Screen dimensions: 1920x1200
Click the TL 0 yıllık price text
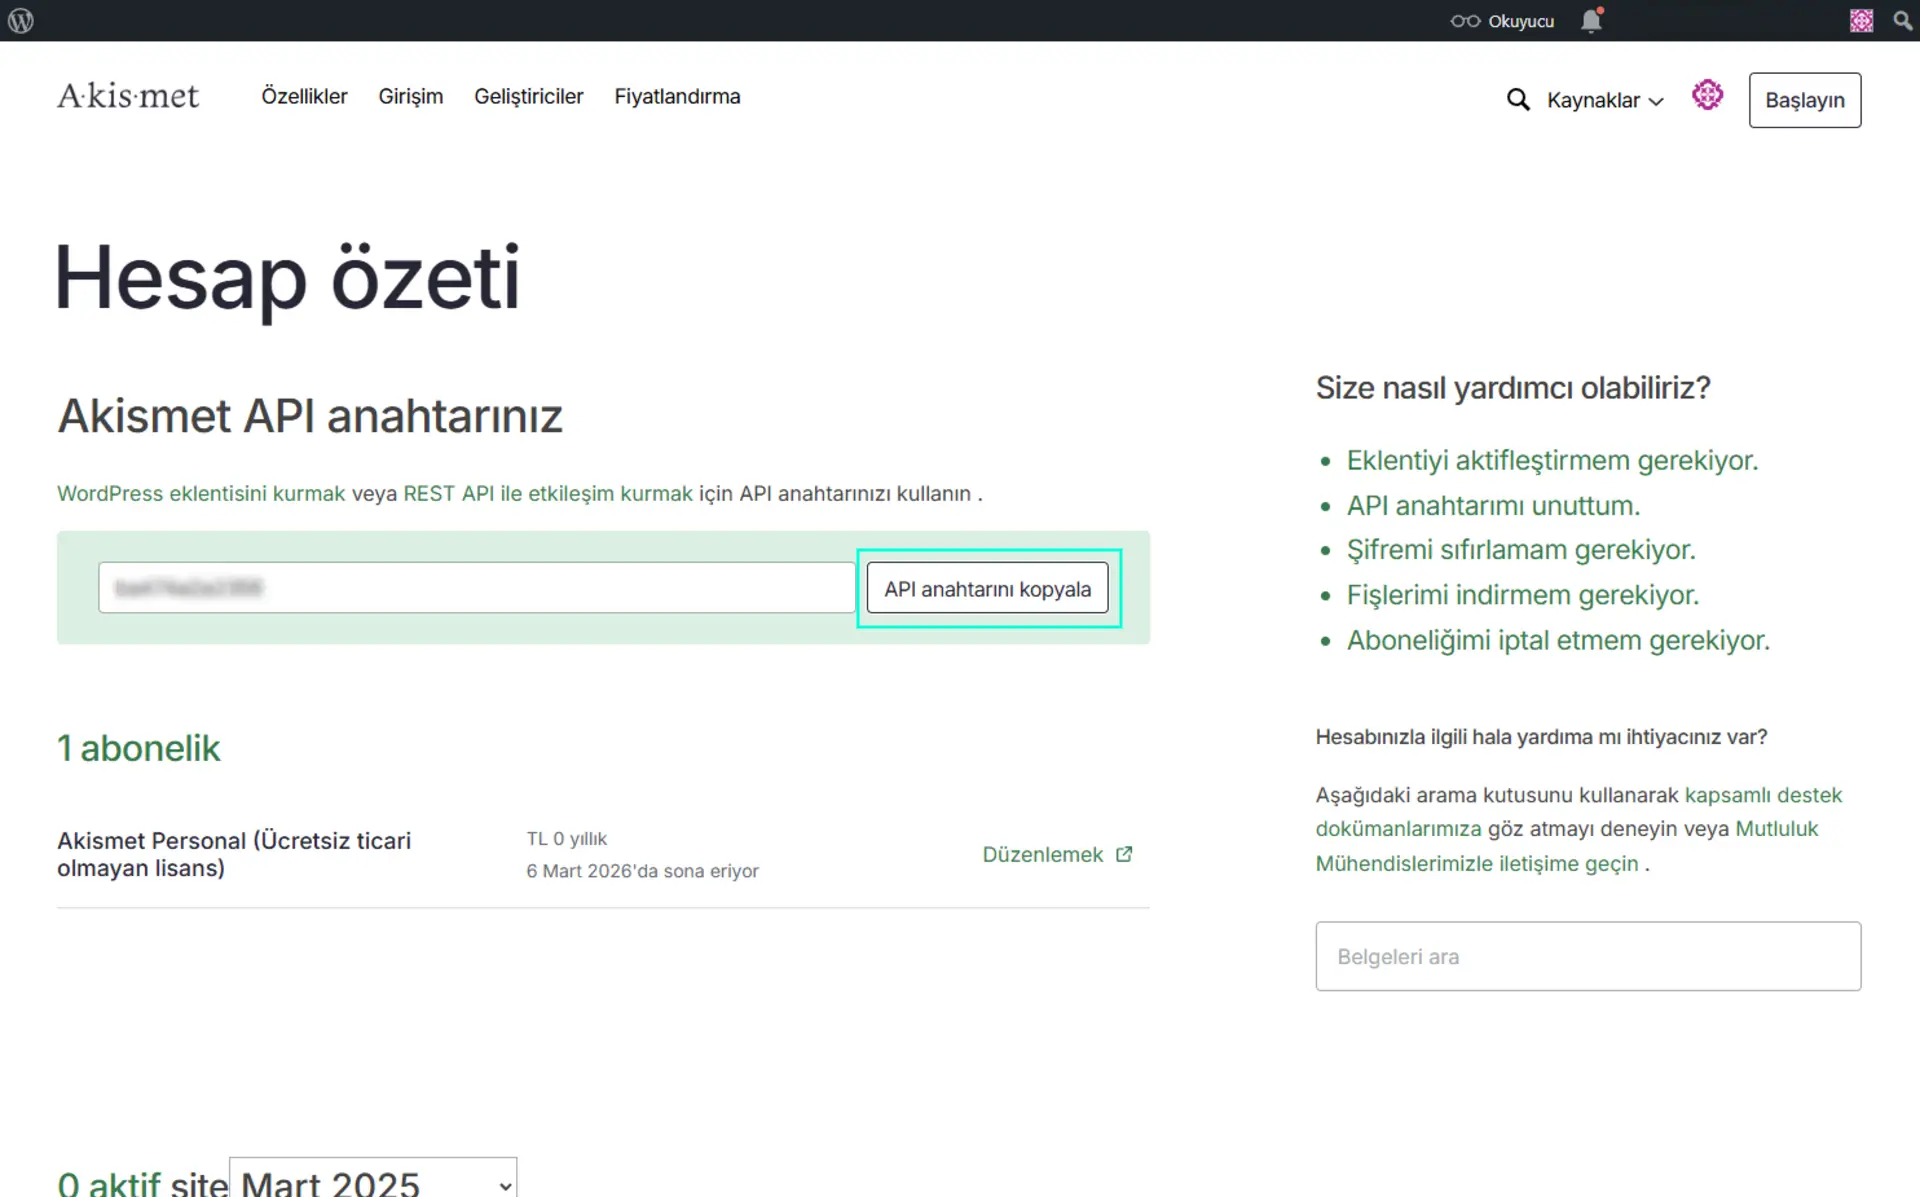[x=566, y=838]
